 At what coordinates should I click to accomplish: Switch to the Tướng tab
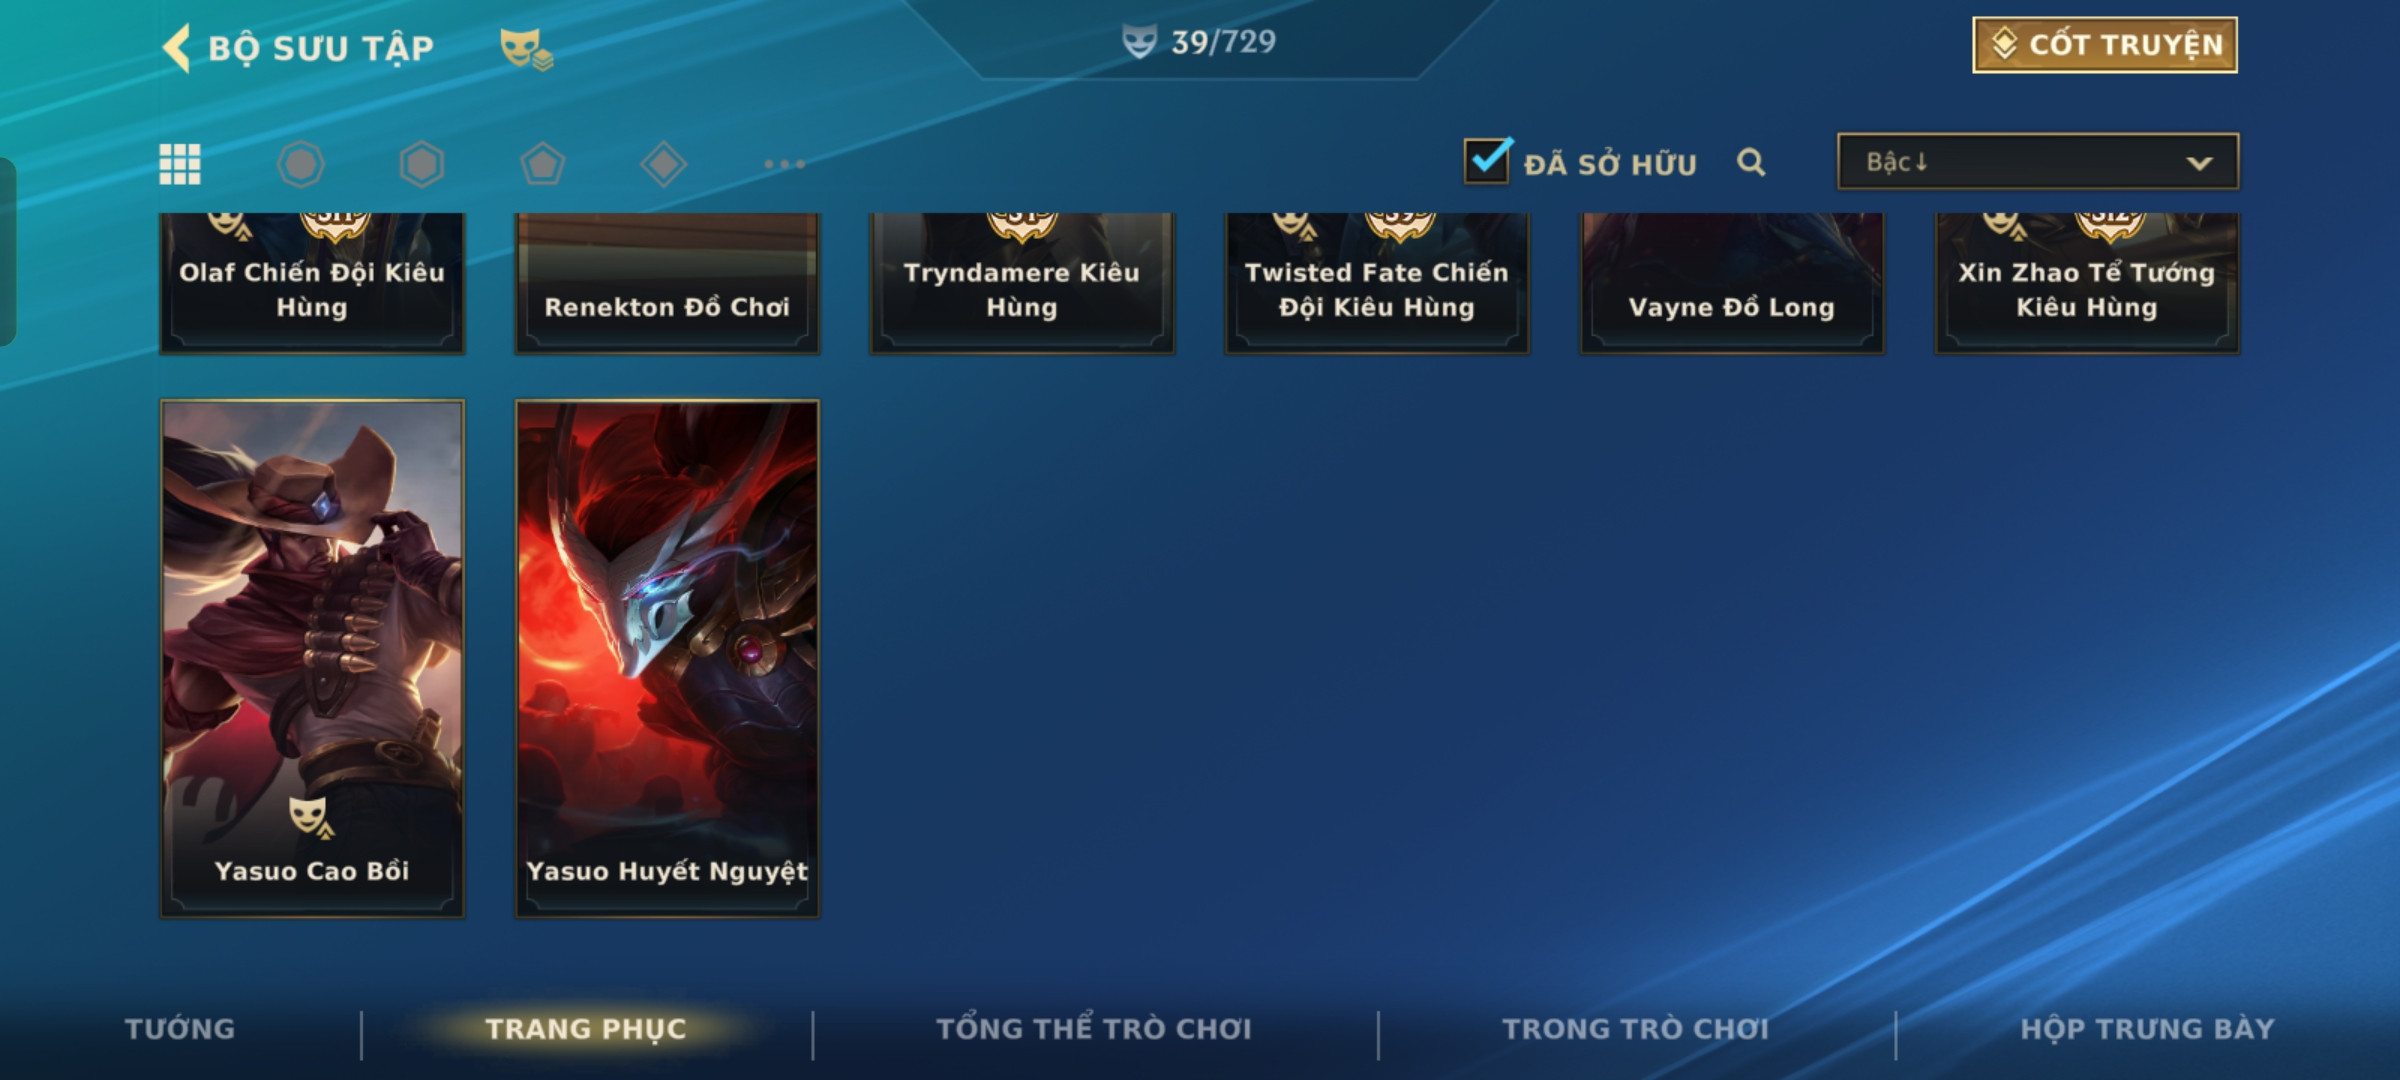pyautogui.click(x=180, y=1029)
